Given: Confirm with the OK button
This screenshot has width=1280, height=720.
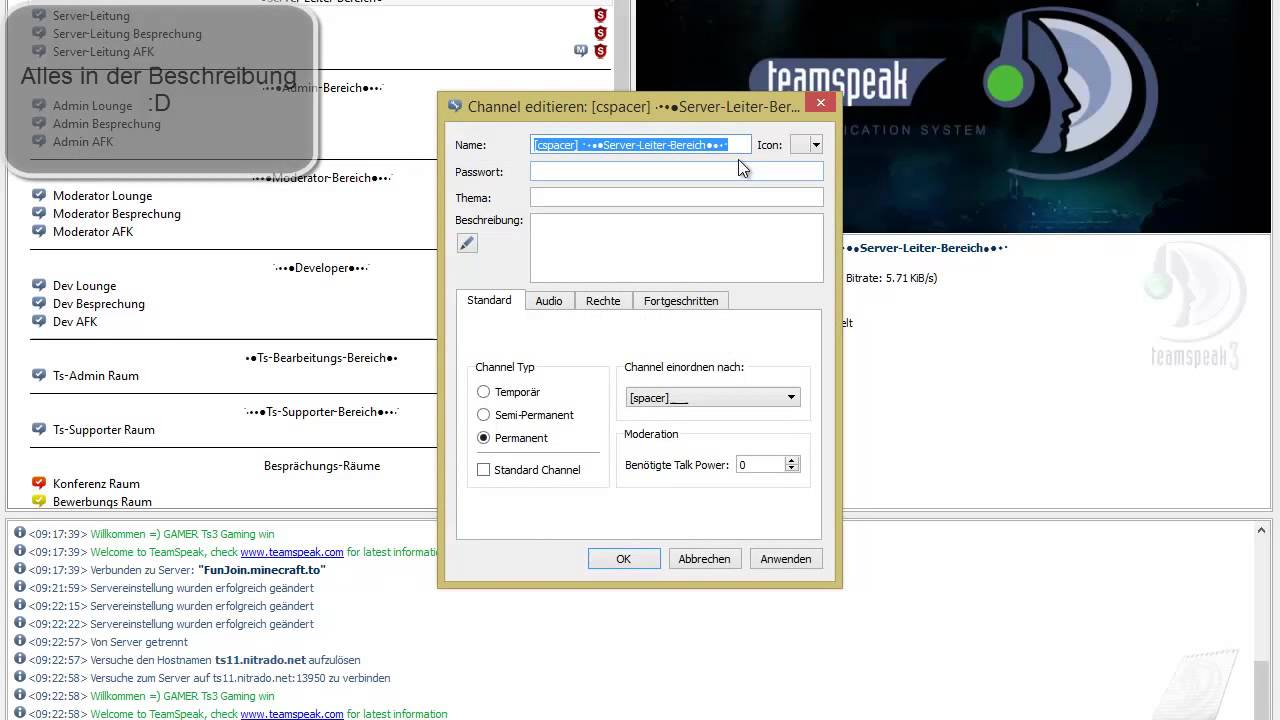Looking at the screenshot, I should (x=624, y=559).
